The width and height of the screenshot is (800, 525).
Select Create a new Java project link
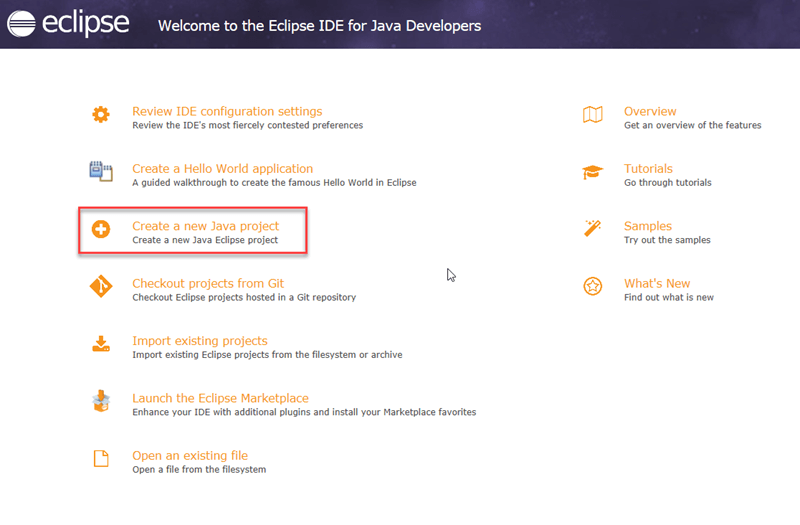(205, 226)
